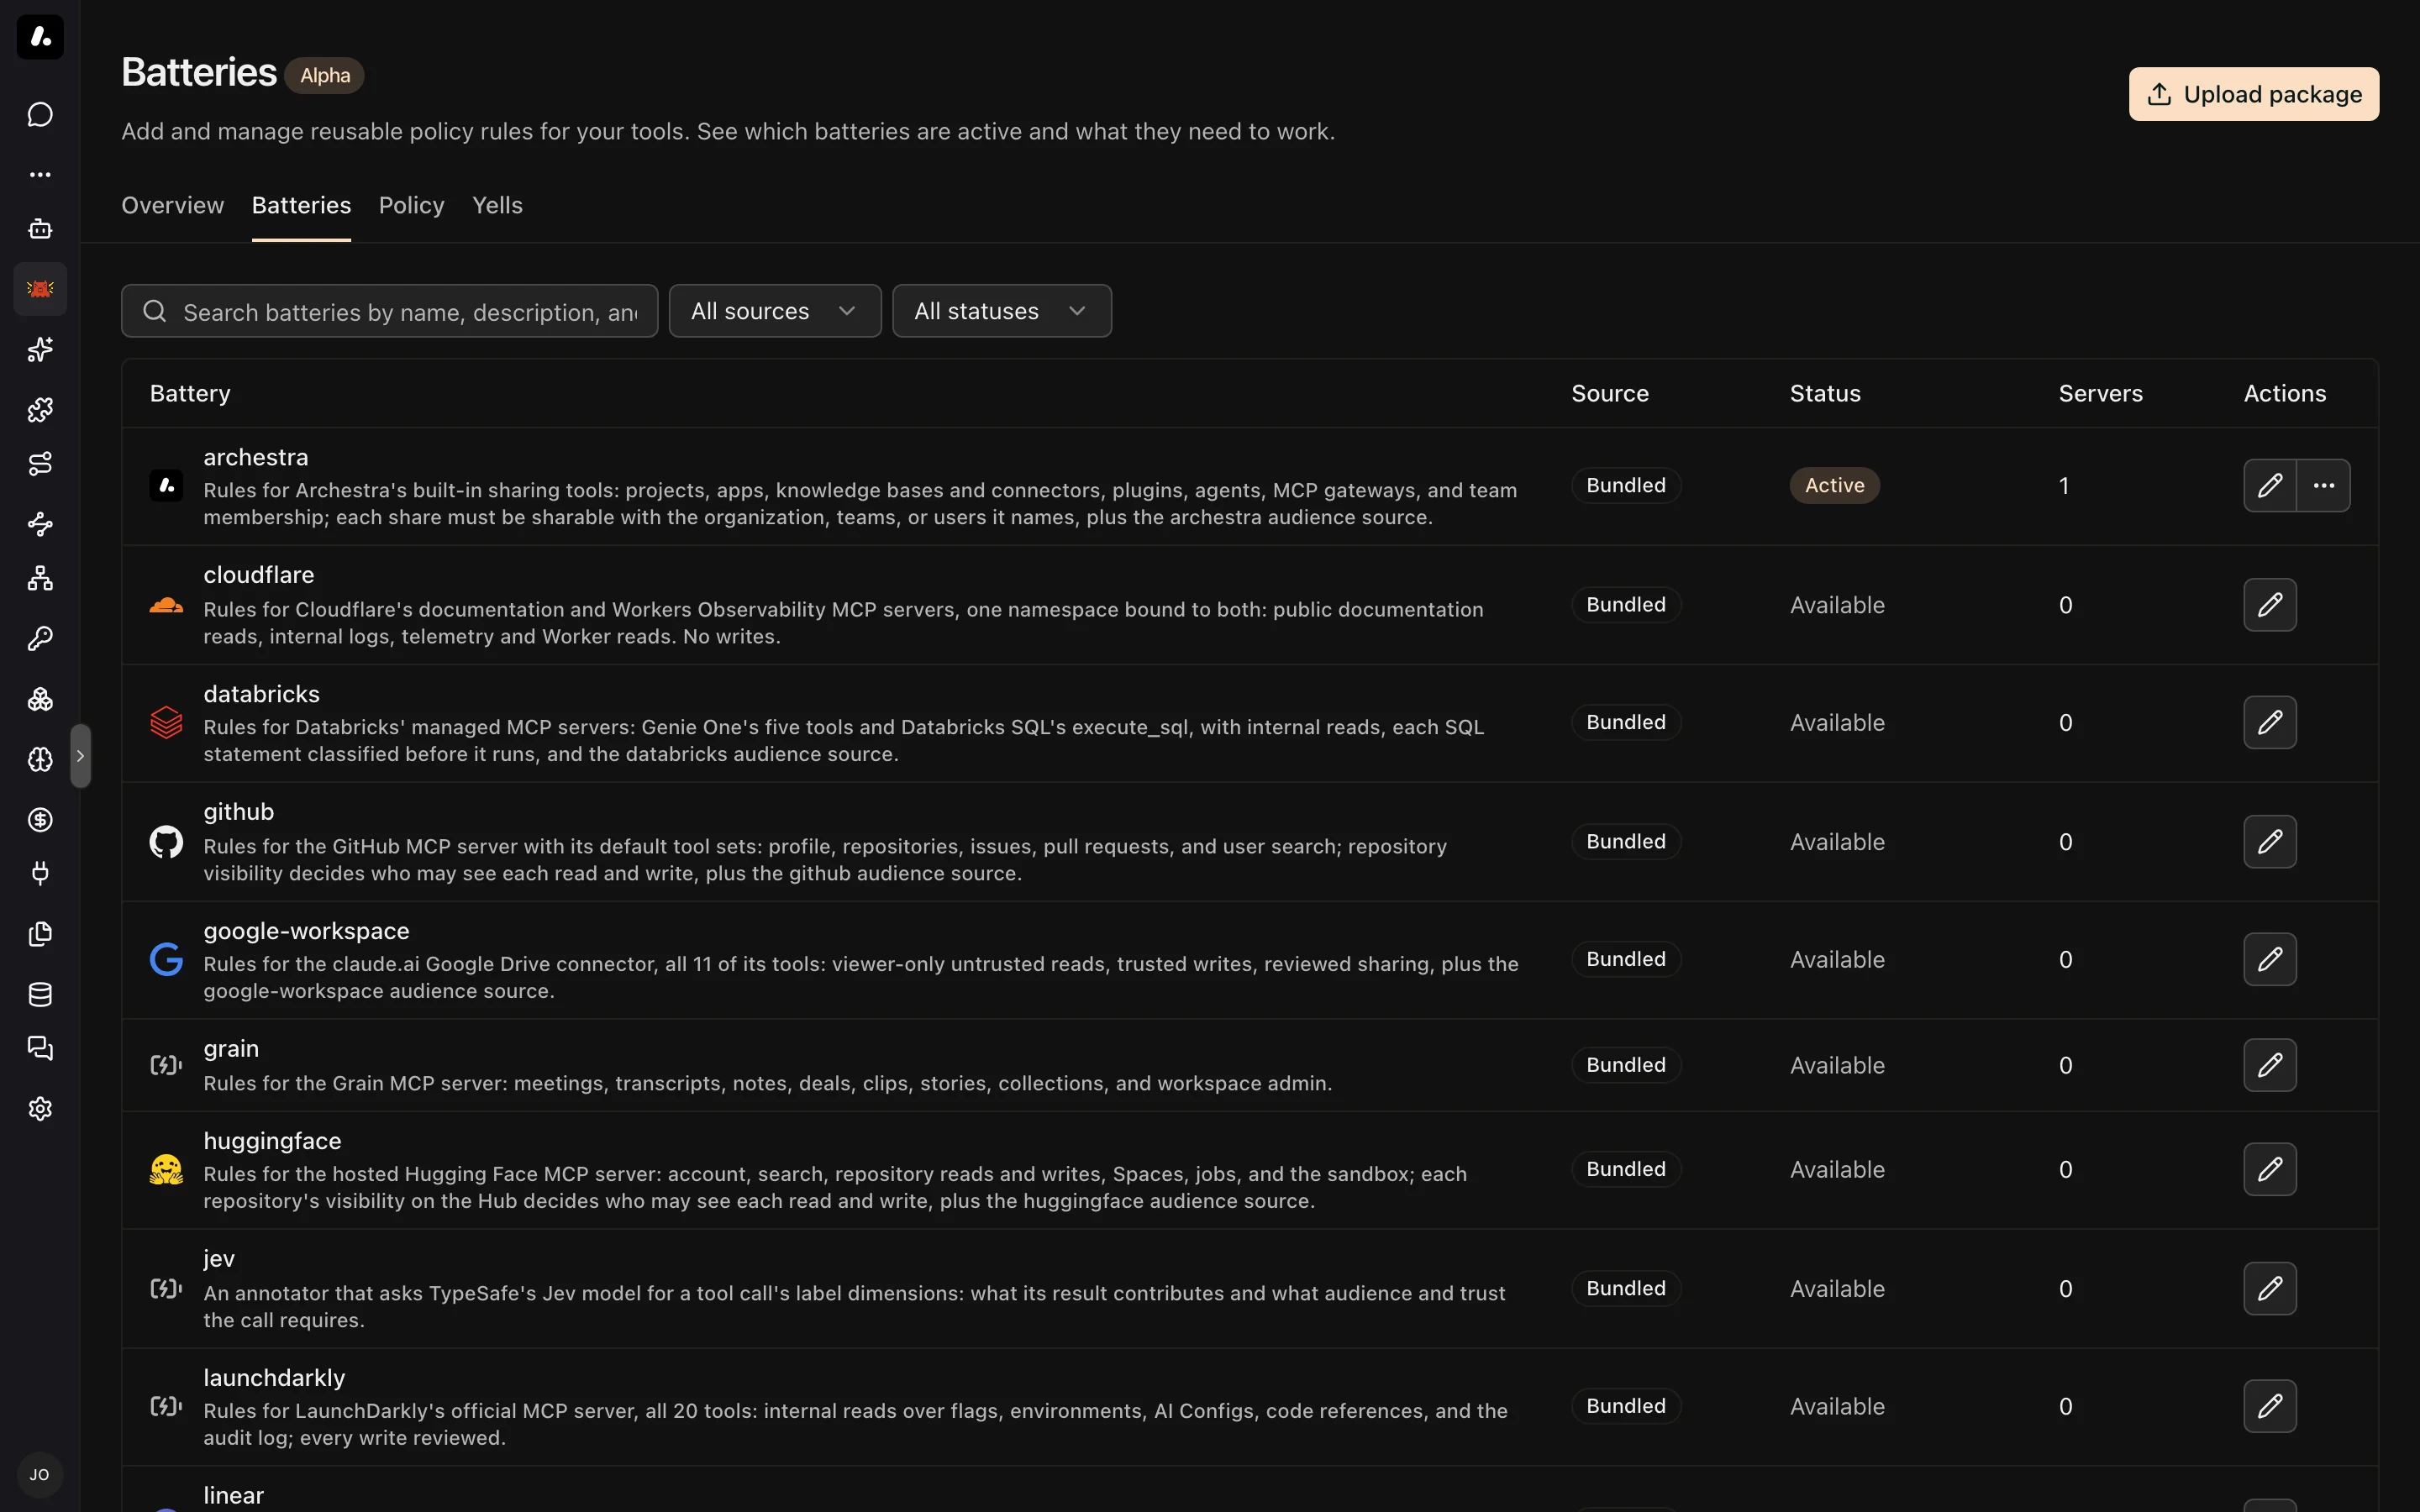This screenshot has height=1512, width=2420.
Task: Click the Upload package button
Action: [2254, 94]
